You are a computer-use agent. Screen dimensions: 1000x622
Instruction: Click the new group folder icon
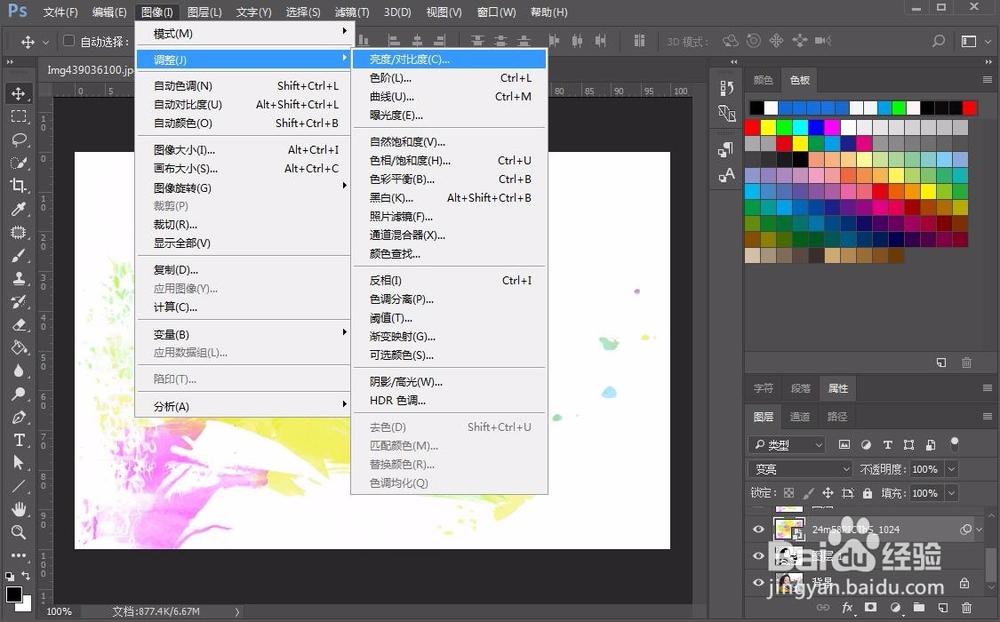click(x=919, y=607)
